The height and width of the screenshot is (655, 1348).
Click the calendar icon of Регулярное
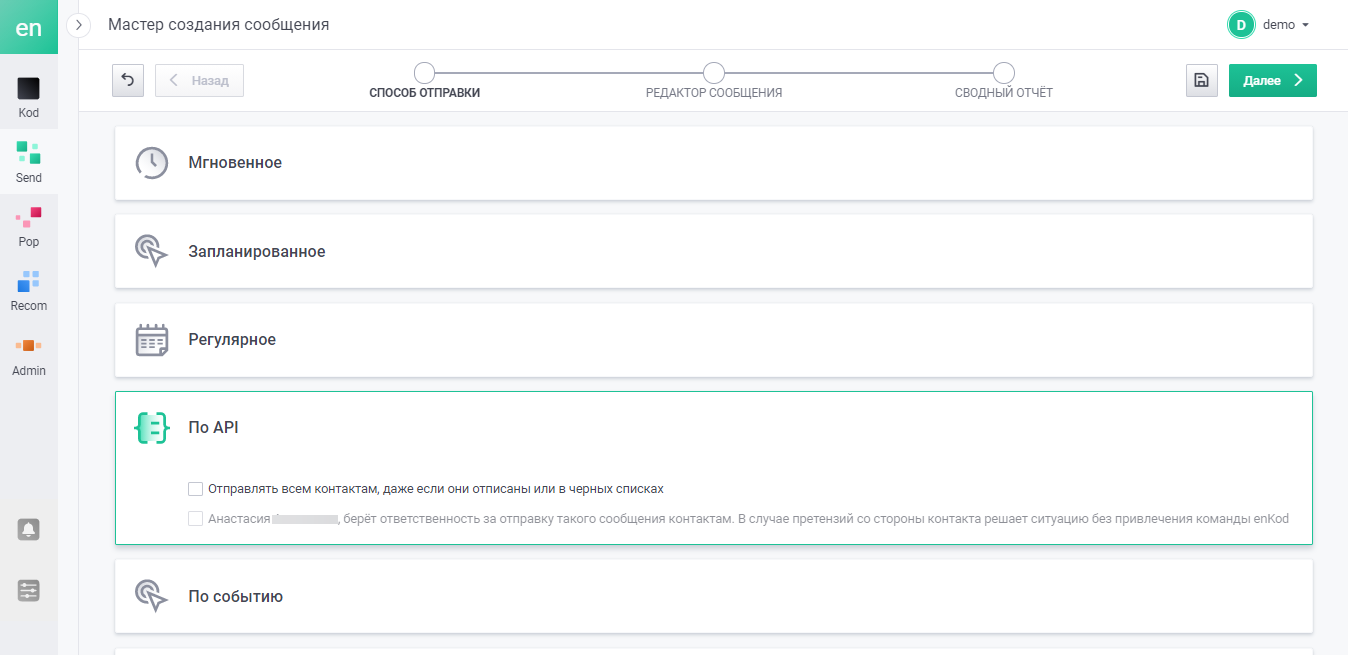pos(152,340)
